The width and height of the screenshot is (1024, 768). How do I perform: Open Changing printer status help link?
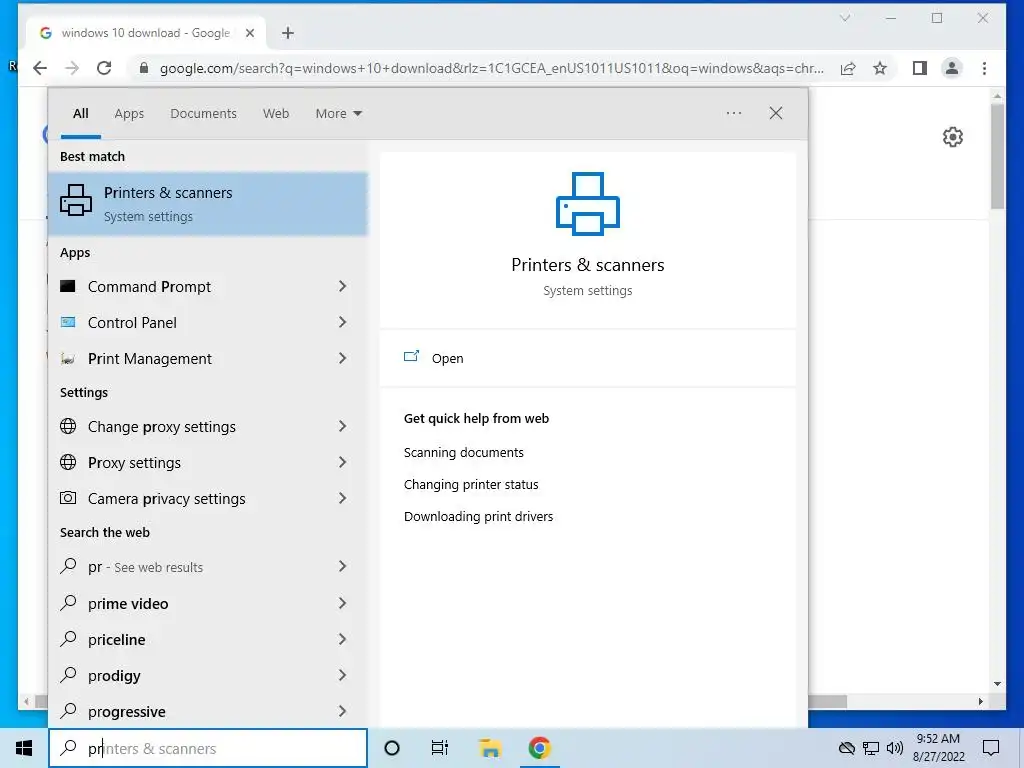click(x=471, y=485)
